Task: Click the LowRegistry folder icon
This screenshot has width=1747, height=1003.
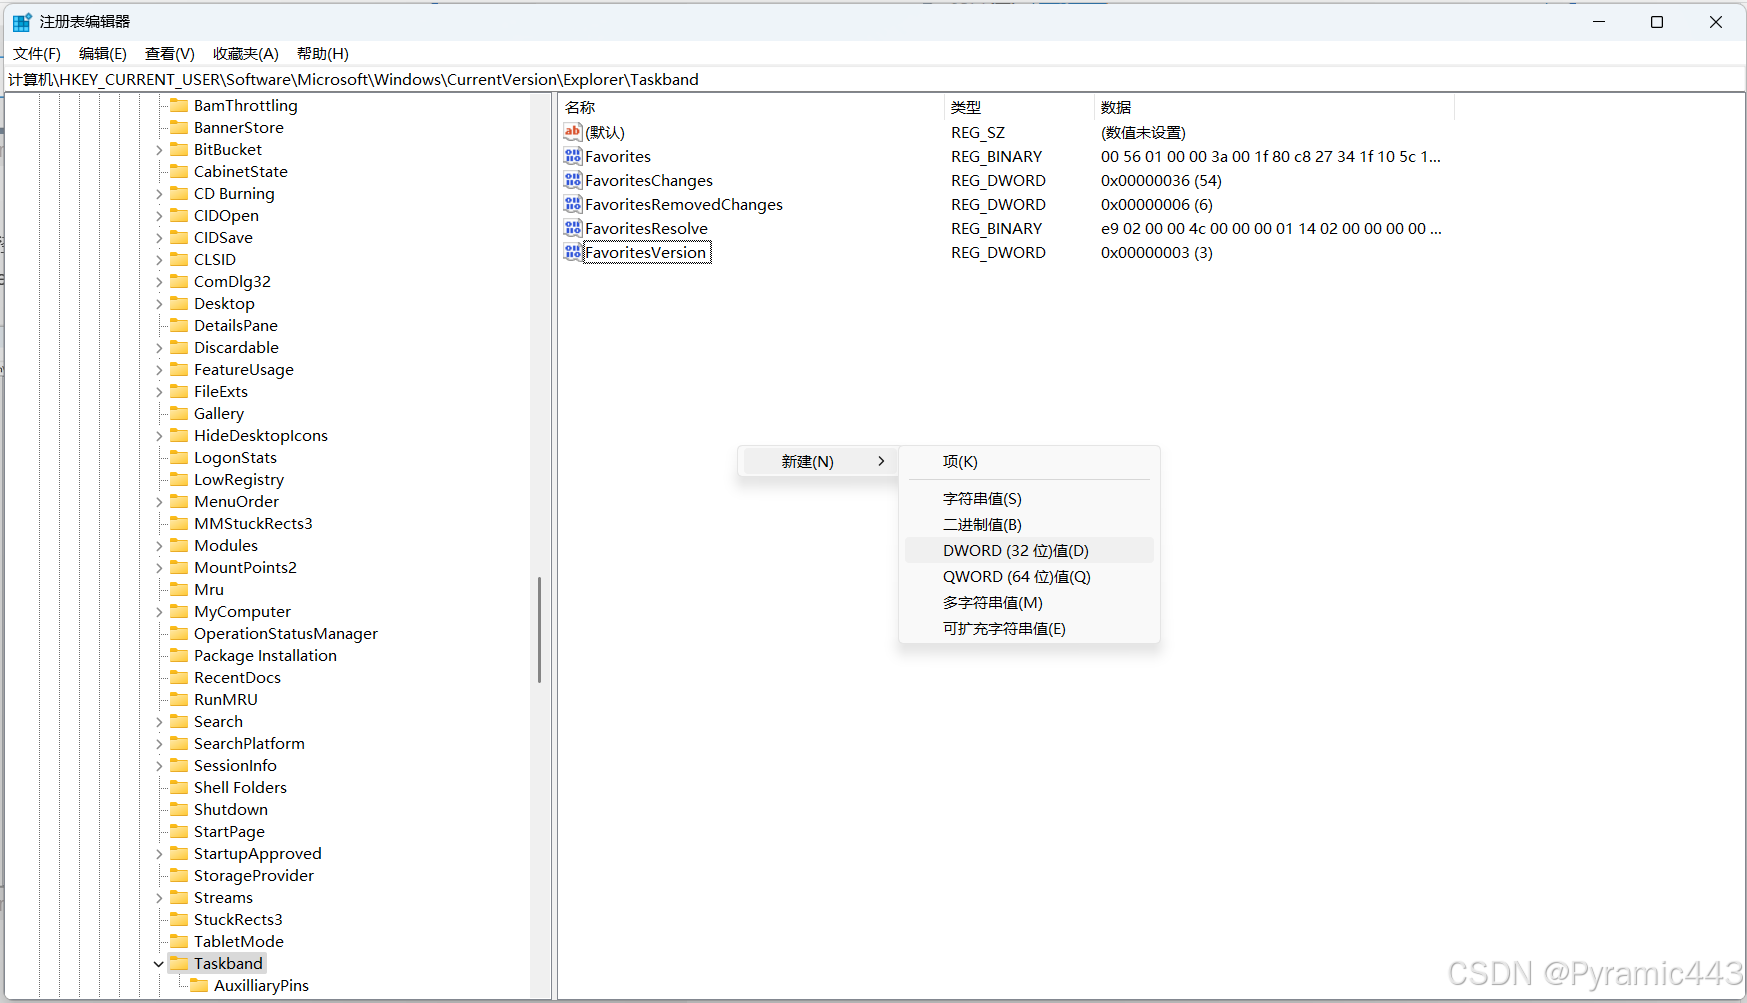Action: [x=179, y=479]
